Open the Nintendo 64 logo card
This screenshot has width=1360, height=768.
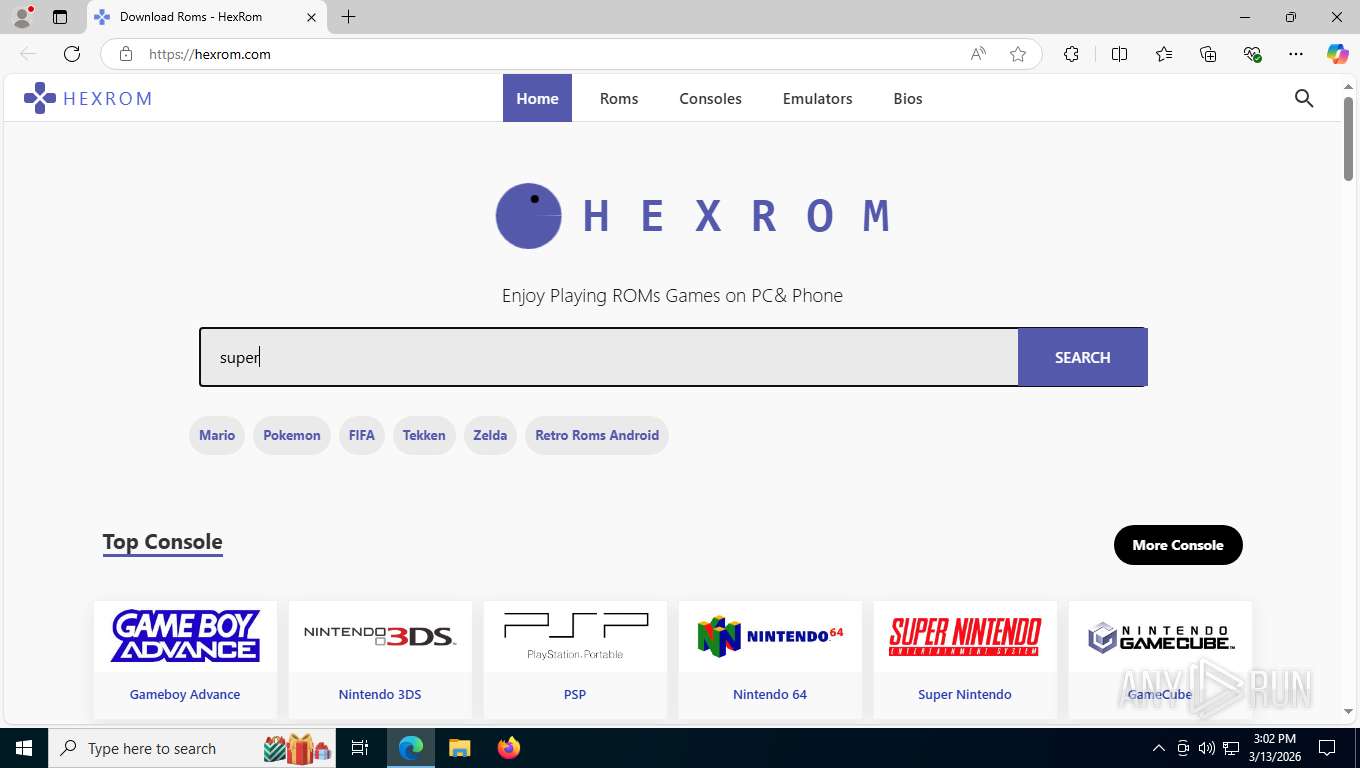(x=770, y=636)
